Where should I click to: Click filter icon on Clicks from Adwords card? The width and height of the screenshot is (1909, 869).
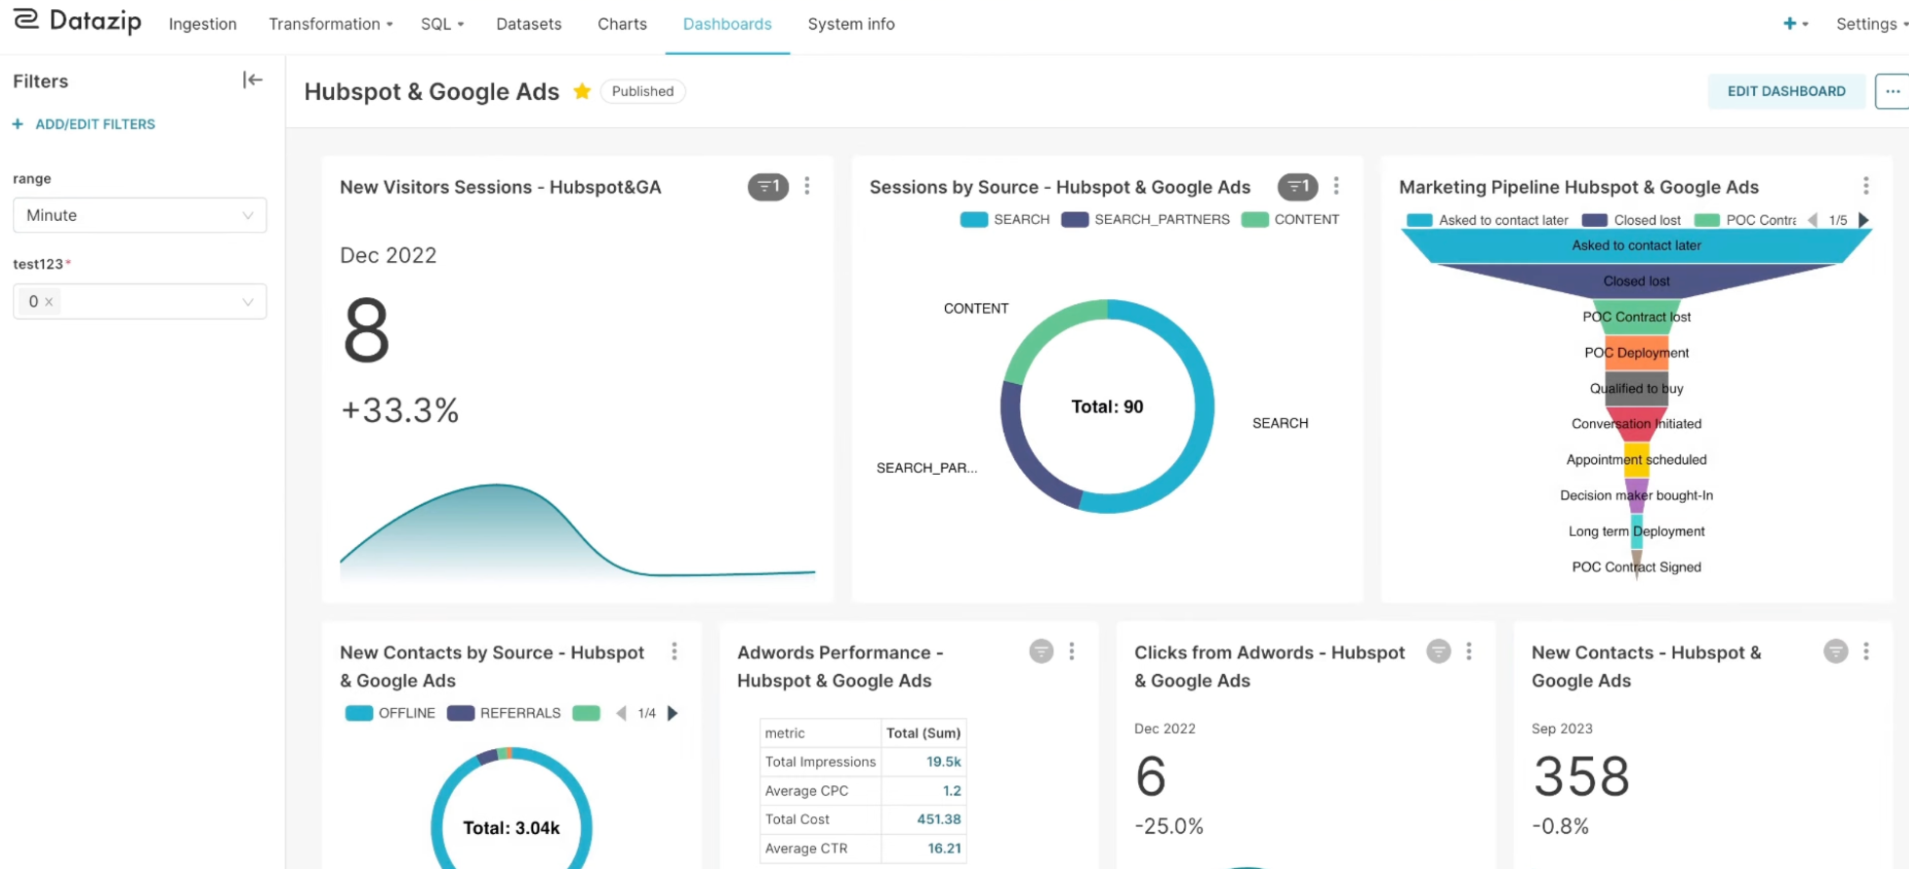click(x=1438, y=652)
